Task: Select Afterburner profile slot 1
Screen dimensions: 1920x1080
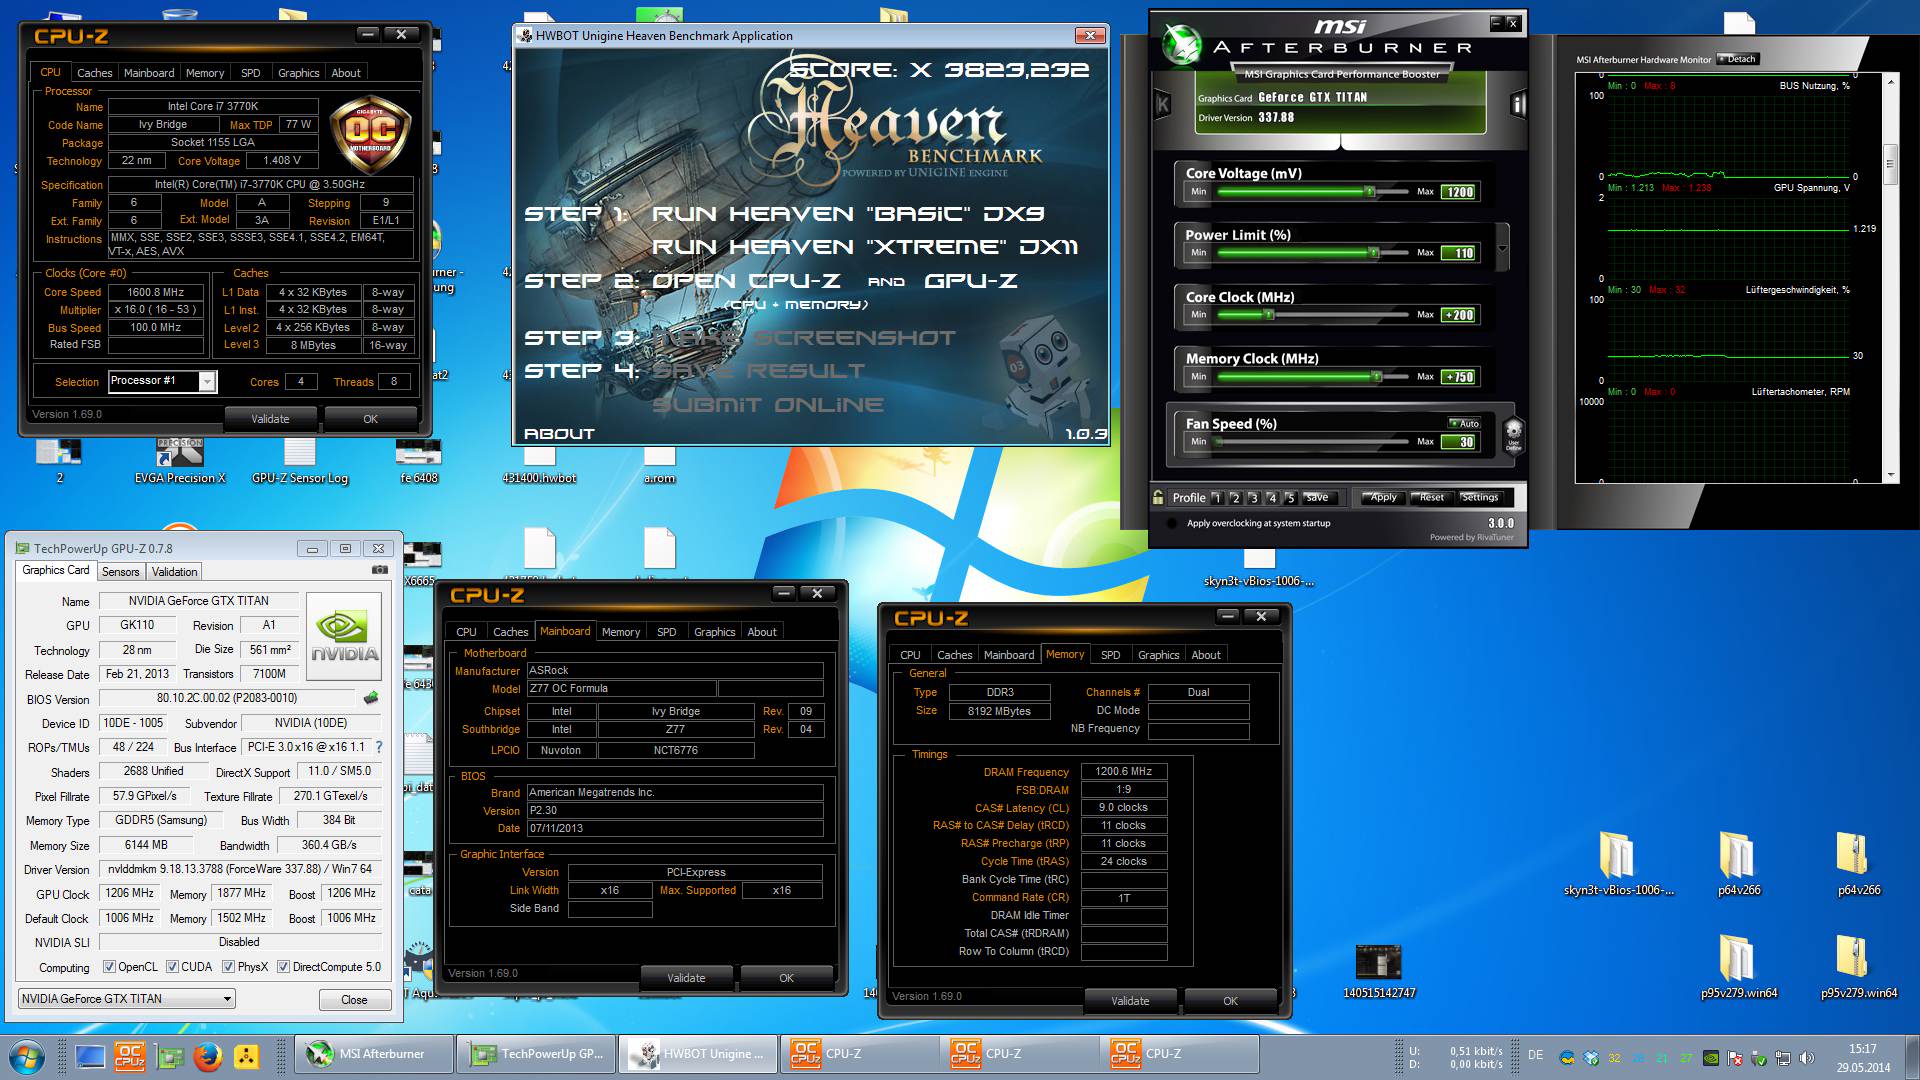Action: pos(1217,497)
